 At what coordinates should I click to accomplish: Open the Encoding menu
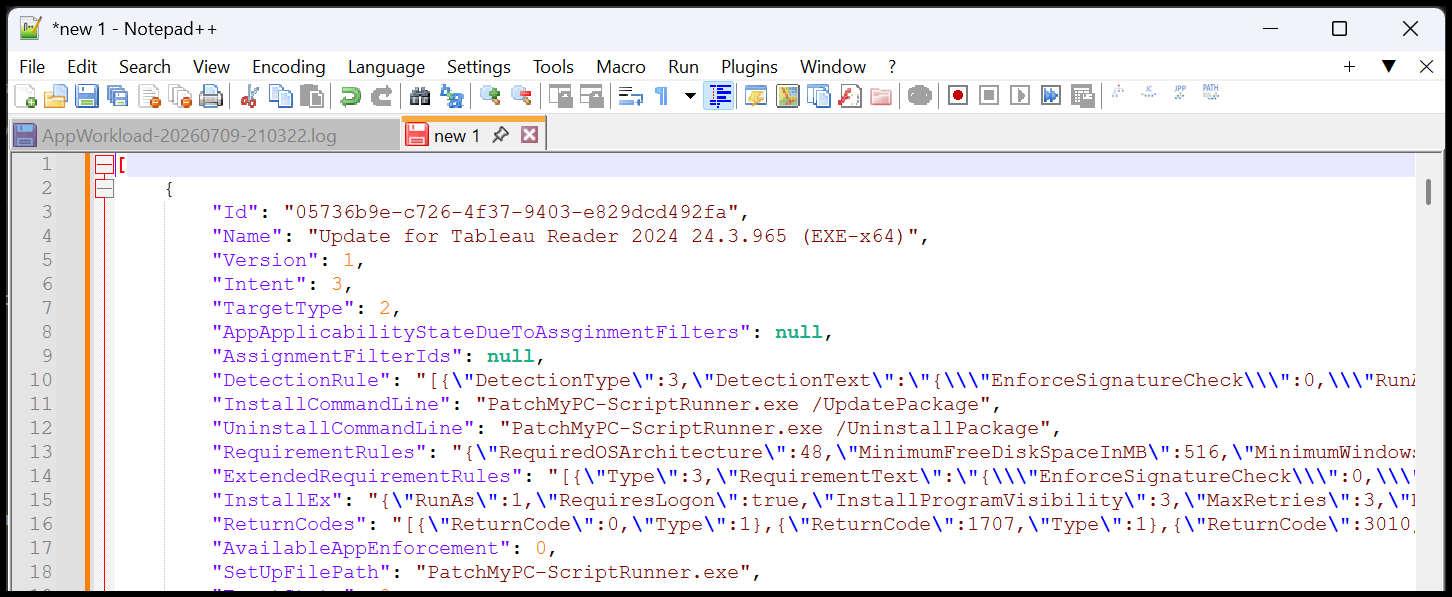click(289, 67)
